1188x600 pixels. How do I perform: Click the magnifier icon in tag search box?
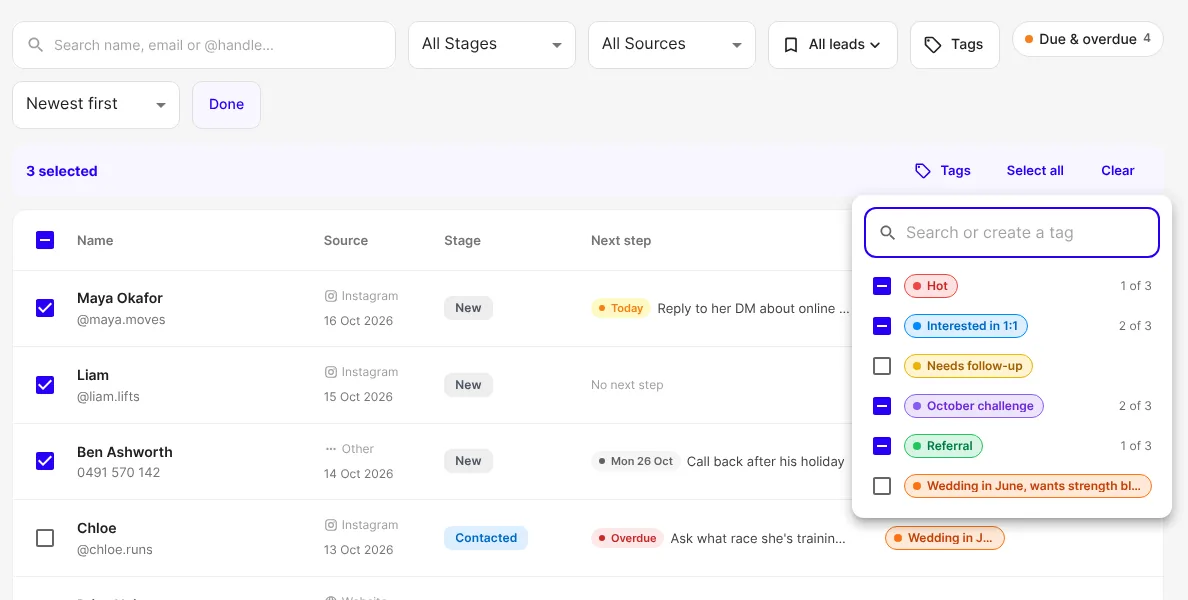pos(888,233)
